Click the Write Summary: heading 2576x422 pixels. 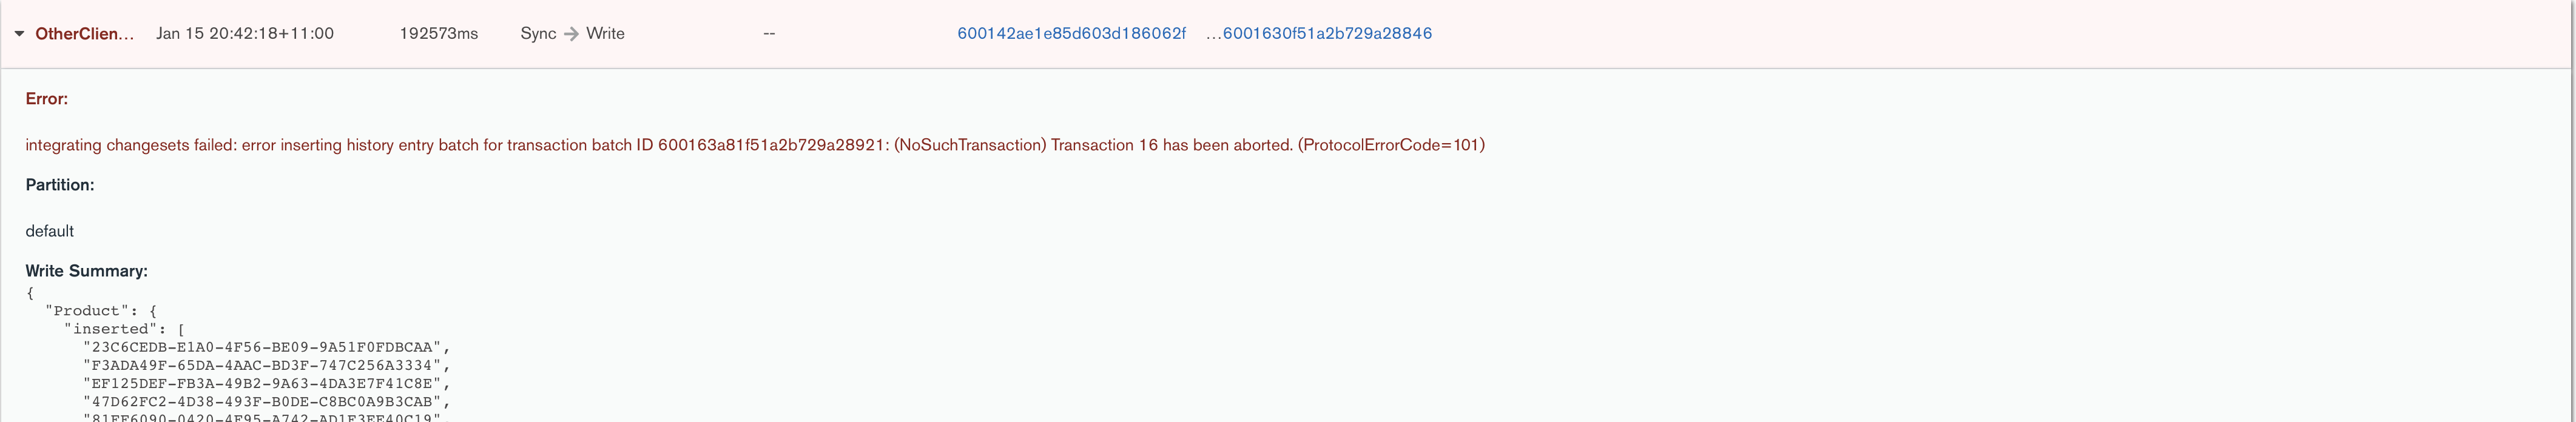(x=87, y=271)
